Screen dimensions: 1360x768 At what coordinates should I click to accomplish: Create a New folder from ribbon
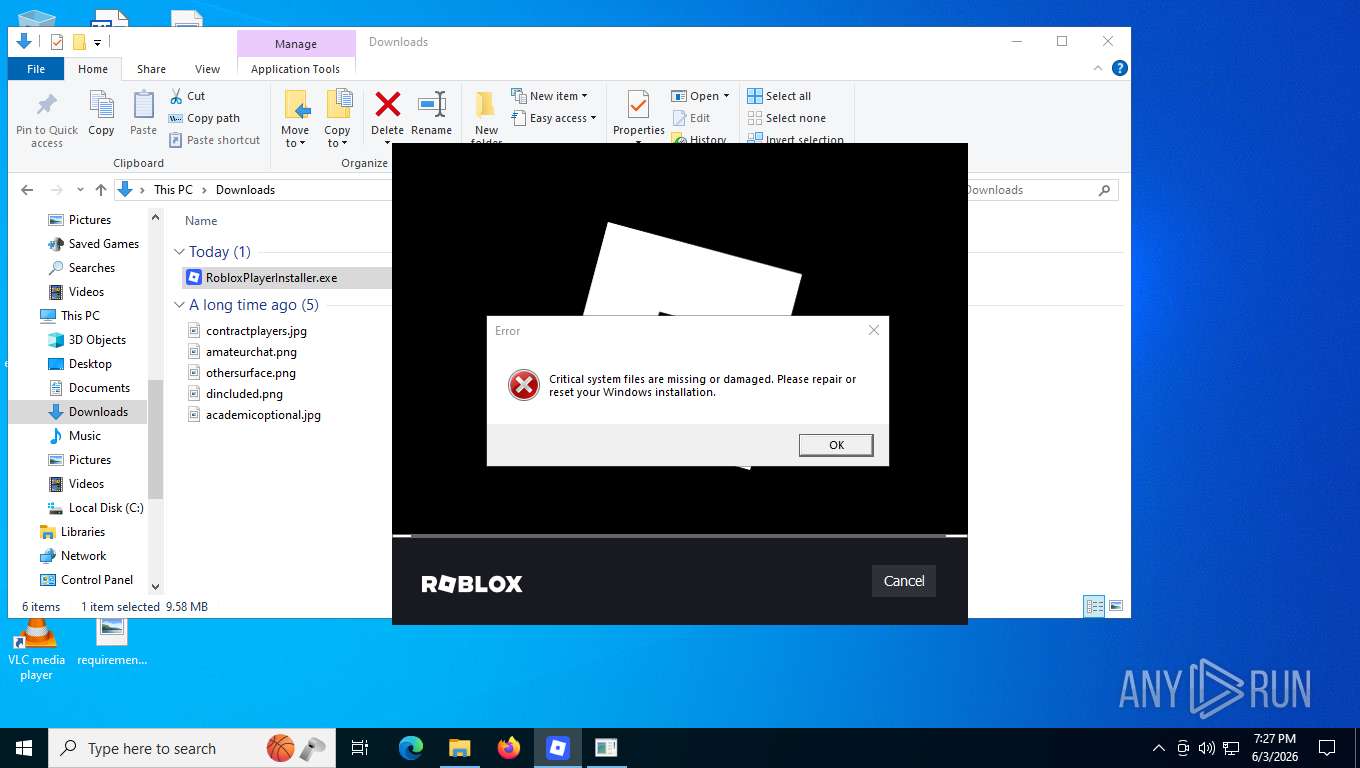click(486, 117)
